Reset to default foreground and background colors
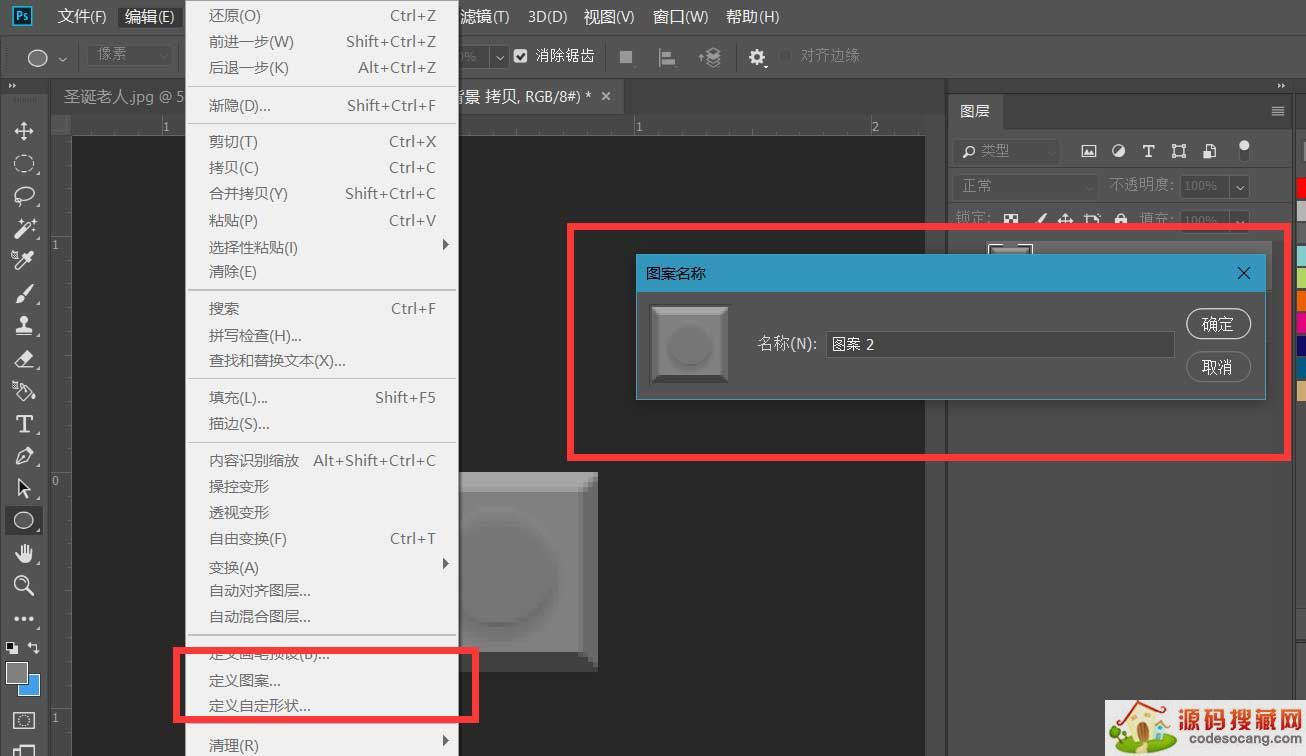This screenshot has height=756, width=1306. coord(11,647)
